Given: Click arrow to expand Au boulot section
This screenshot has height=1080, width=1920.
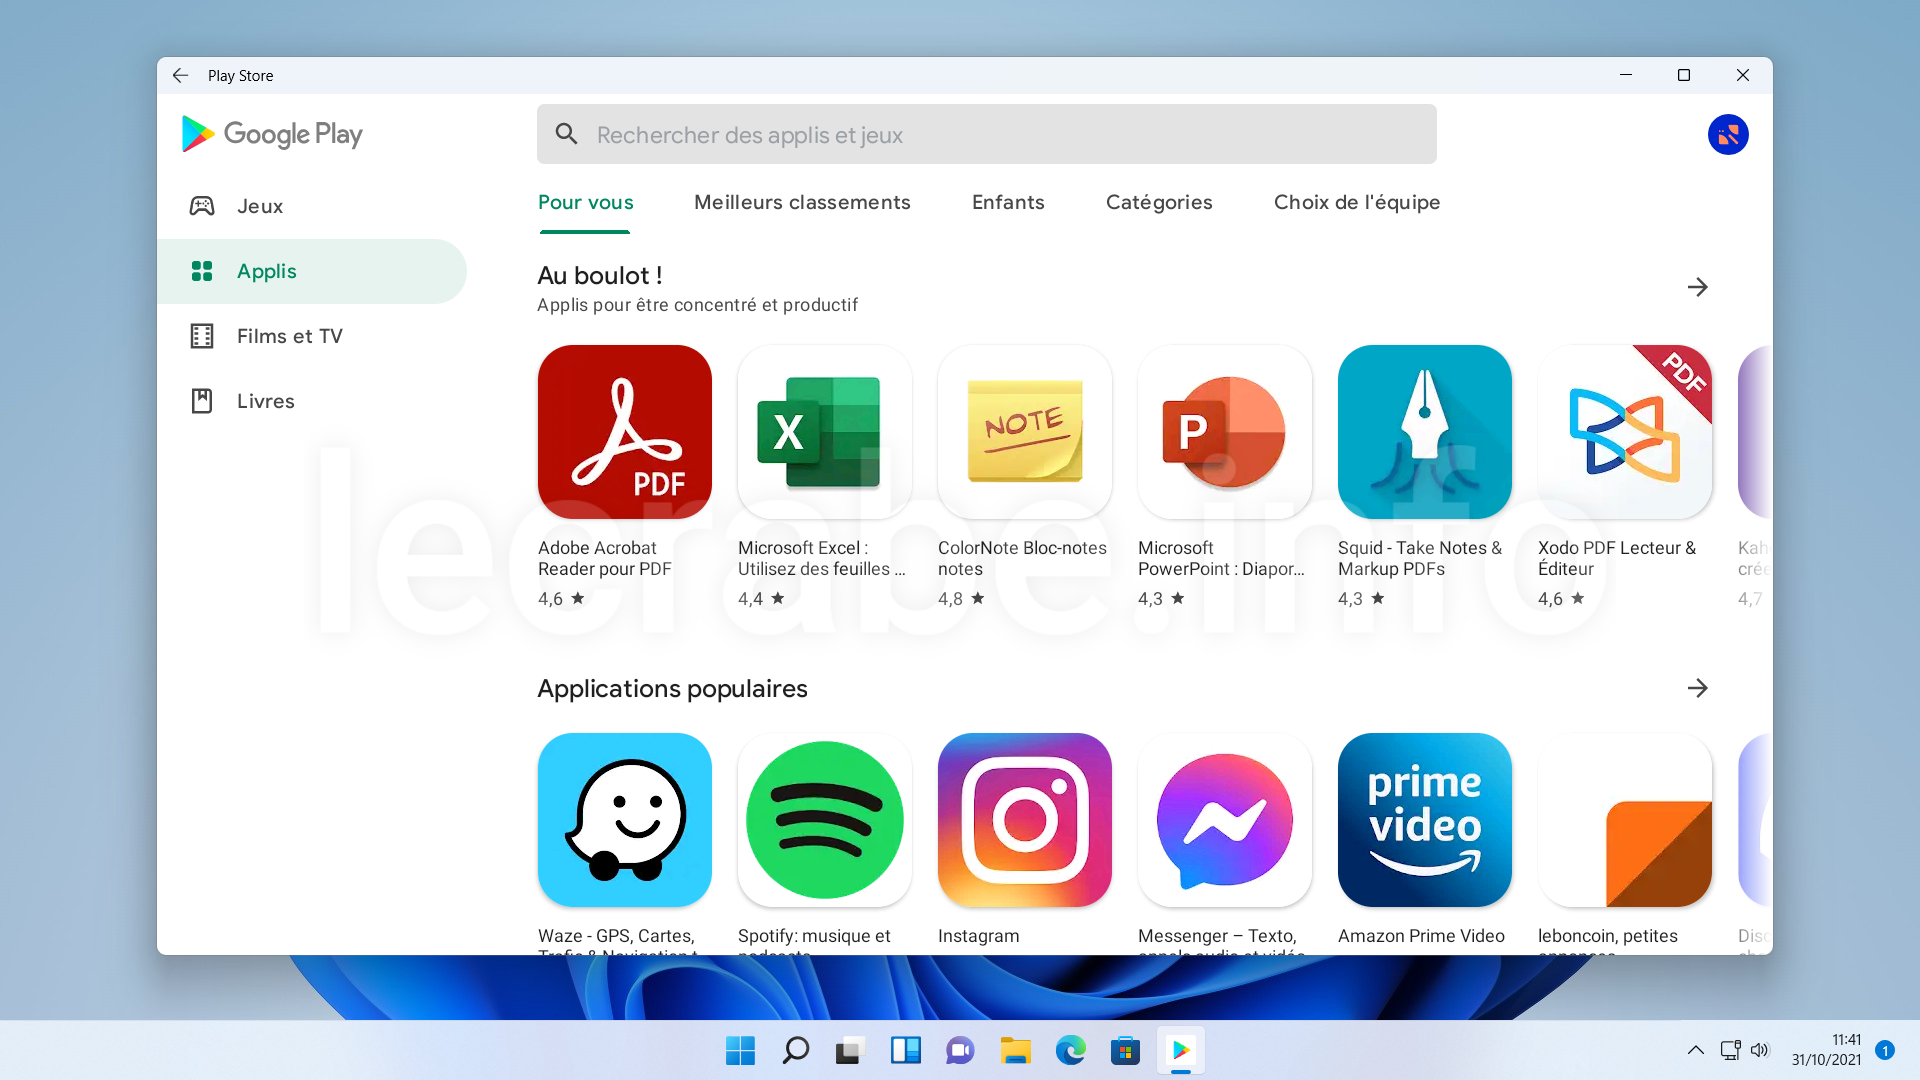Looking at the screenshot, I should (1697, 286).
